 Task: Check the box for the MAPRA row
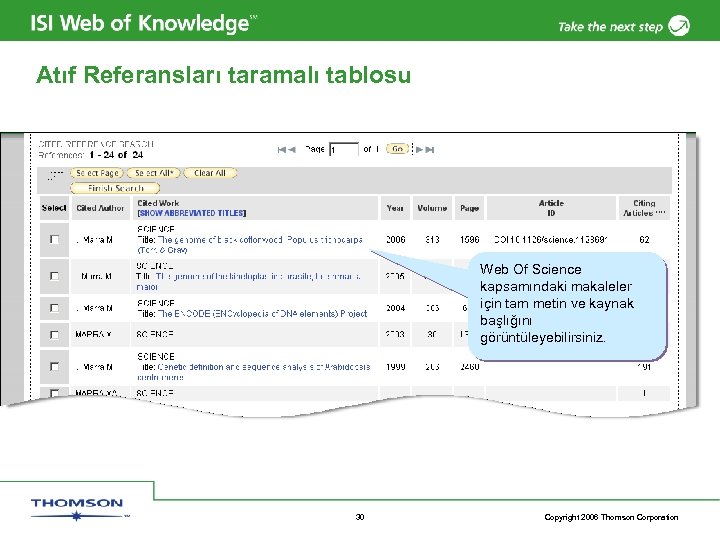click(54, 335)
